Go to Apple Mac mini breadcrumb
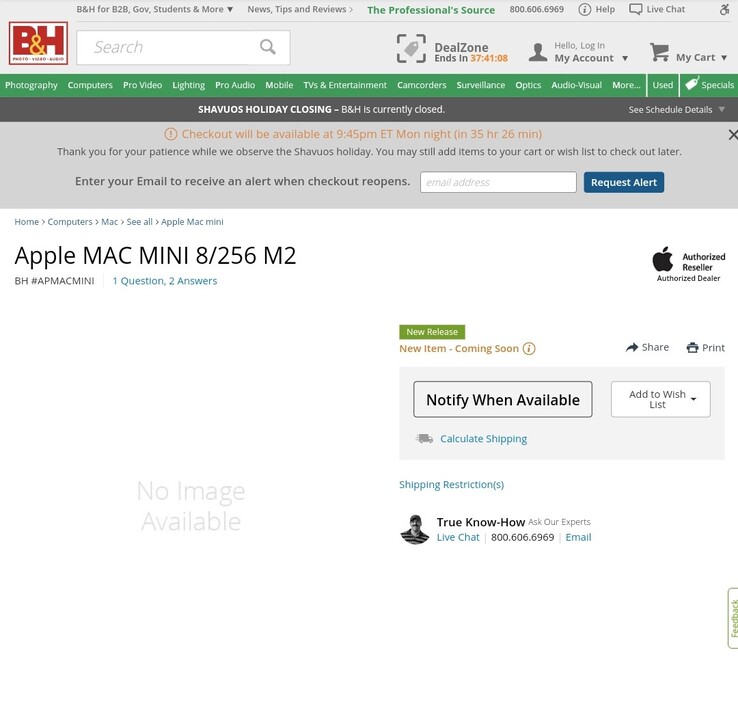Viewport: 738px width, 702px height. (192, 222)
